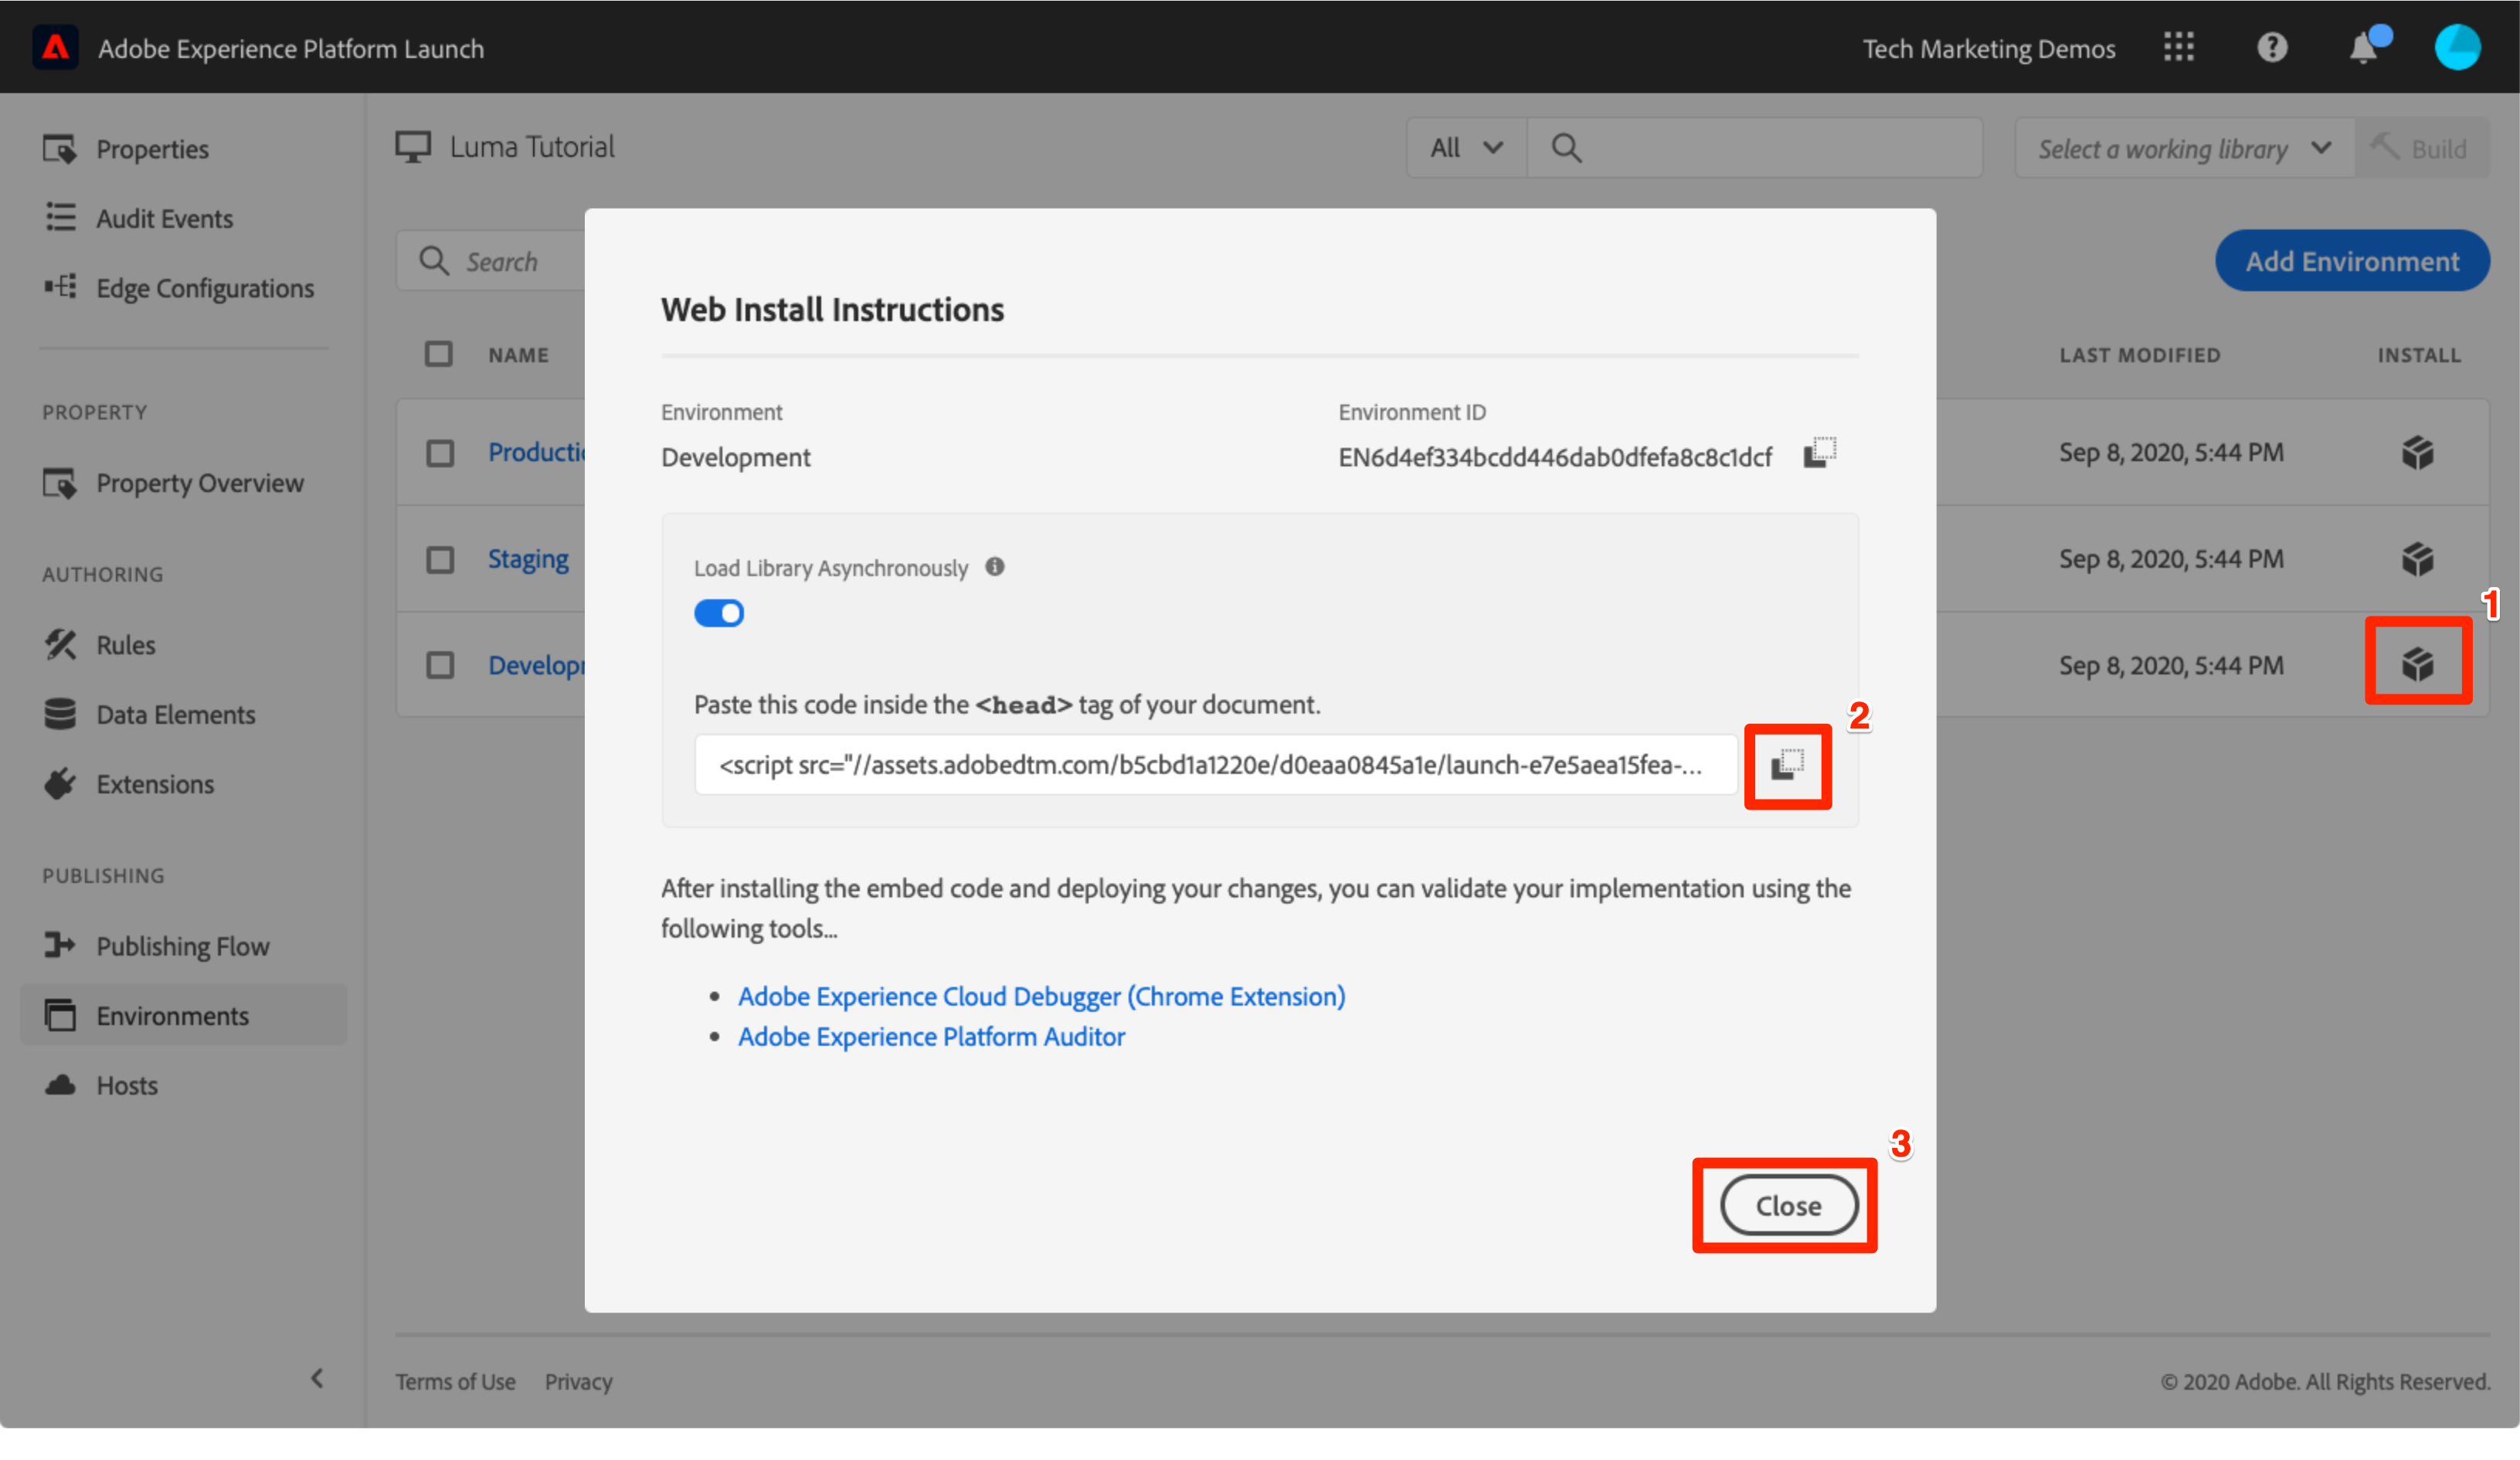Open install instructions for Staging environment
The image size is (2520, 1460).
(x=2417, y=559)
